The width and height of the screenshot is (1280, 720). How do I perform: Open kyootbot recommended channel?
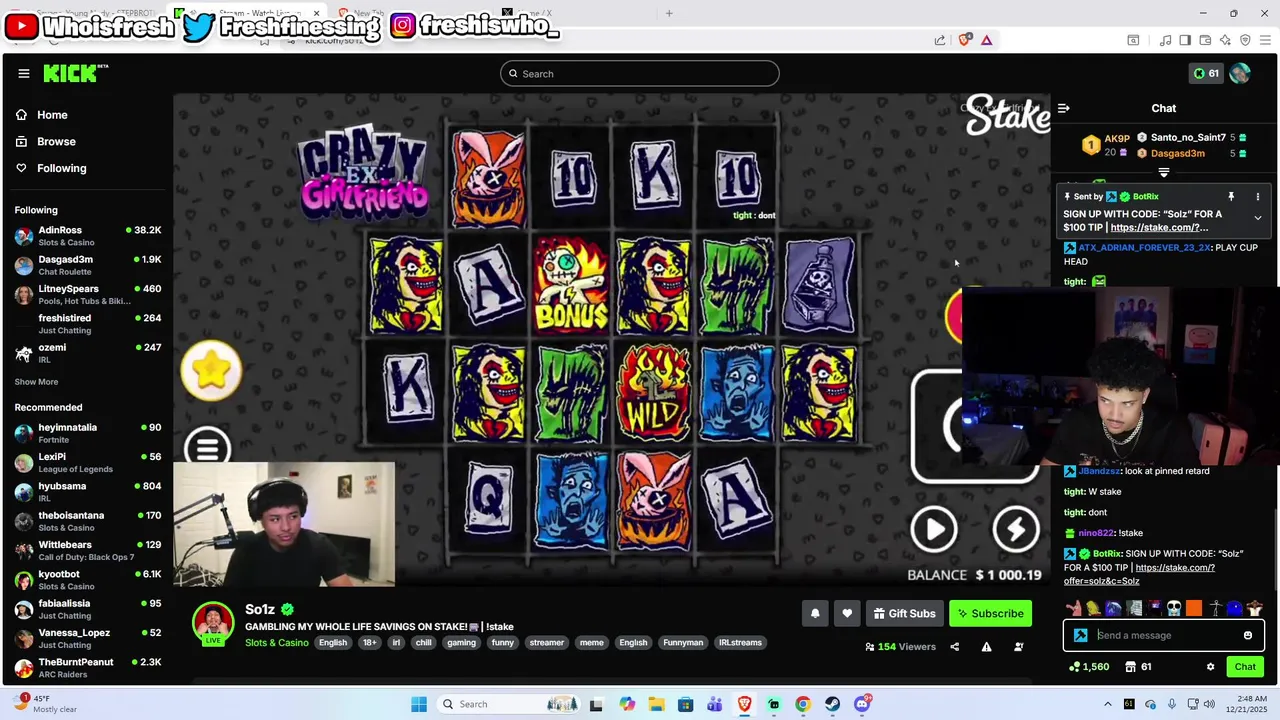88,580
